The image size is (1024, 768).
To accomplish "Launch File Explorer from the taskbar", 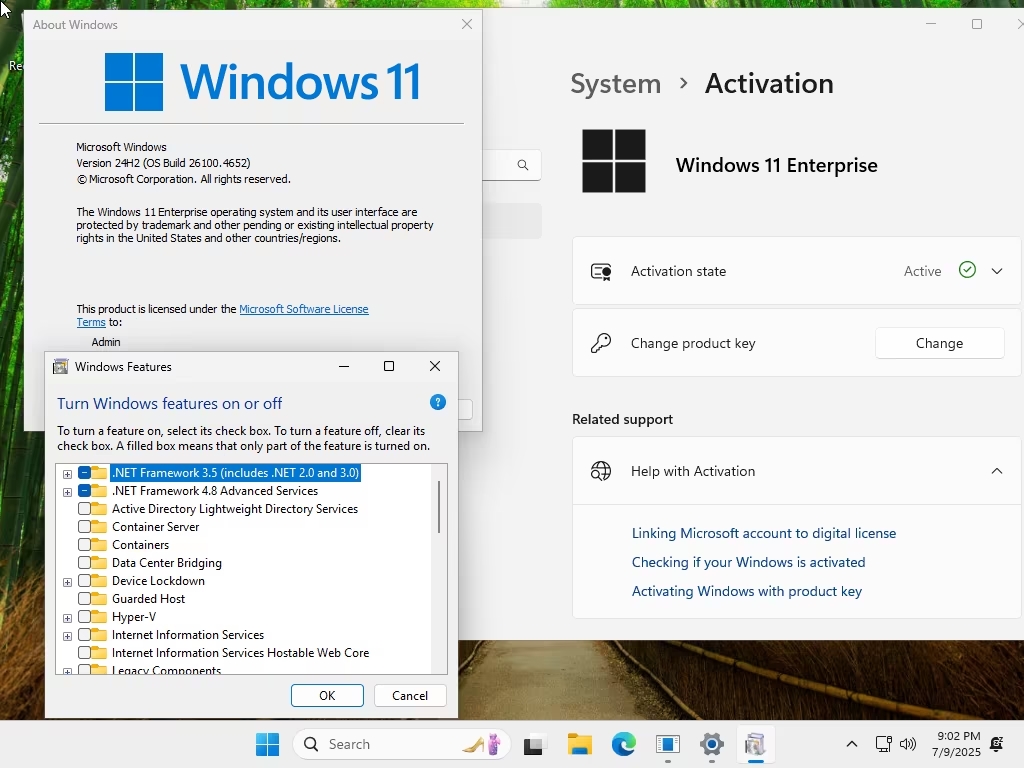I will point(579,744).
